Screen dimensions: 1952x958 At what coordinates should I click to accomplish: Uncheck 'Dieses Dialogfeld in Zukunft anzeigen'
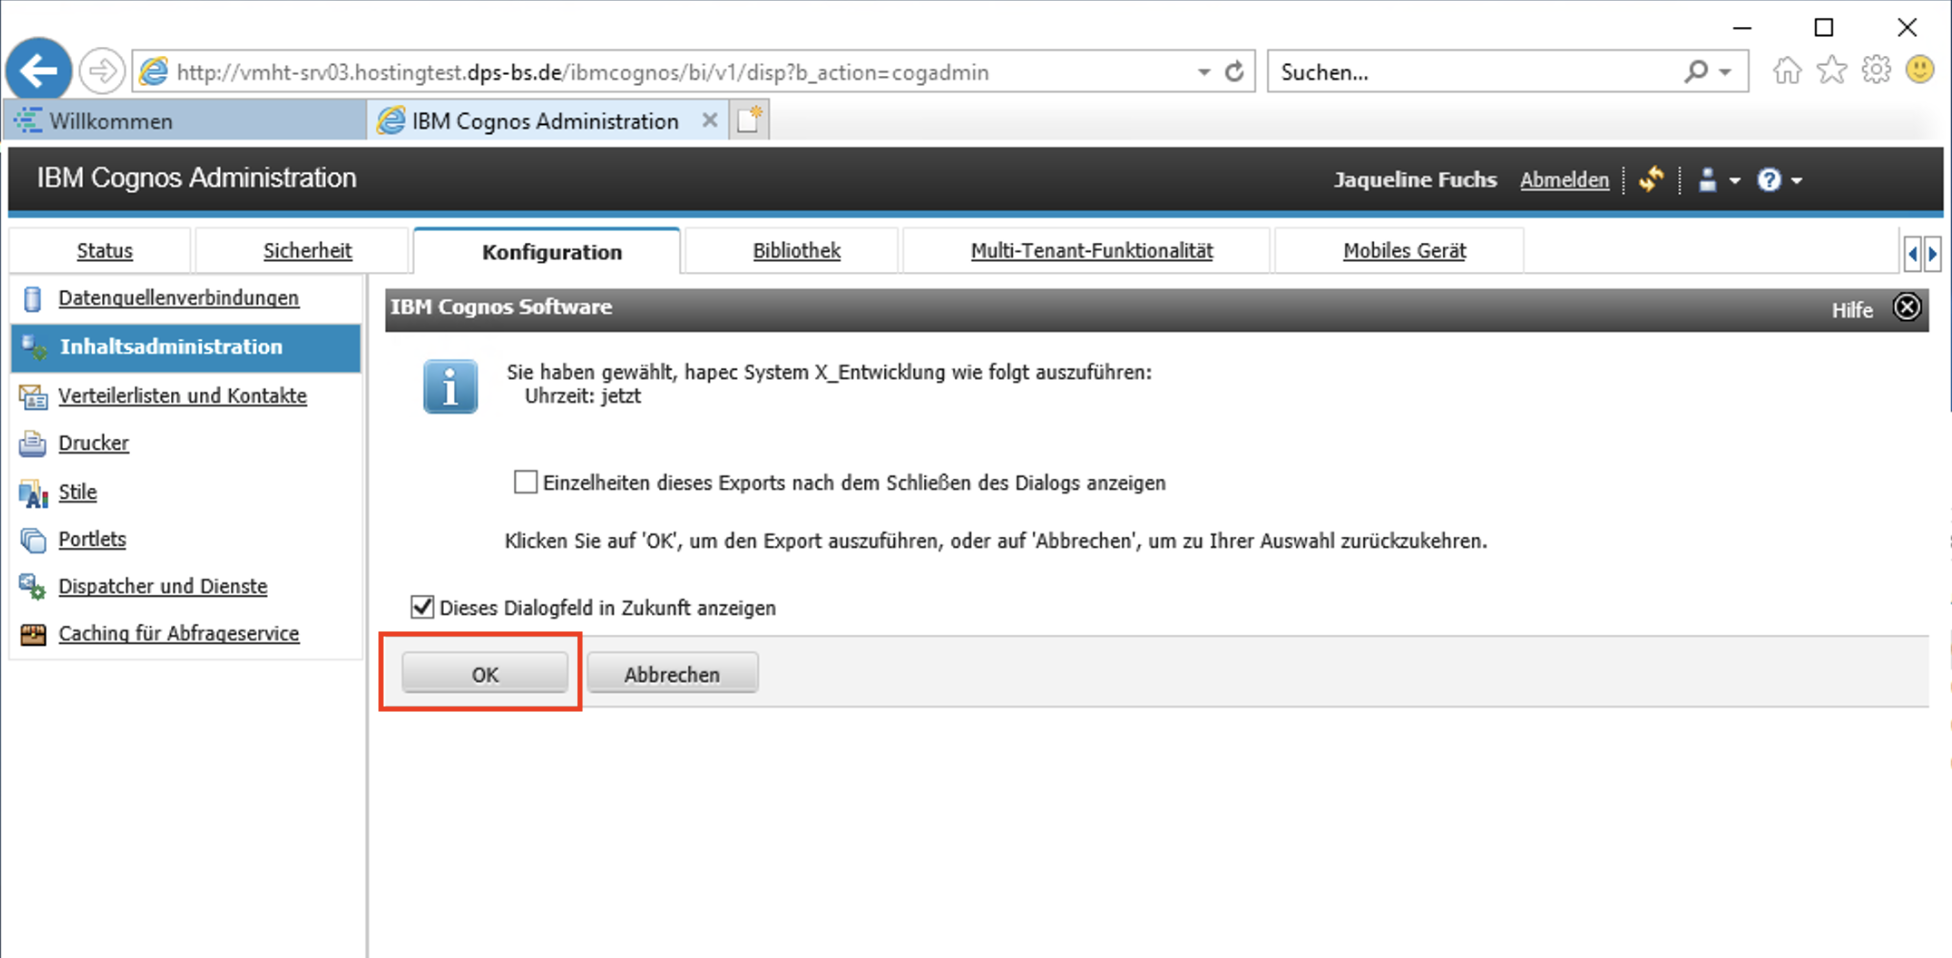[x=422, y=607]
